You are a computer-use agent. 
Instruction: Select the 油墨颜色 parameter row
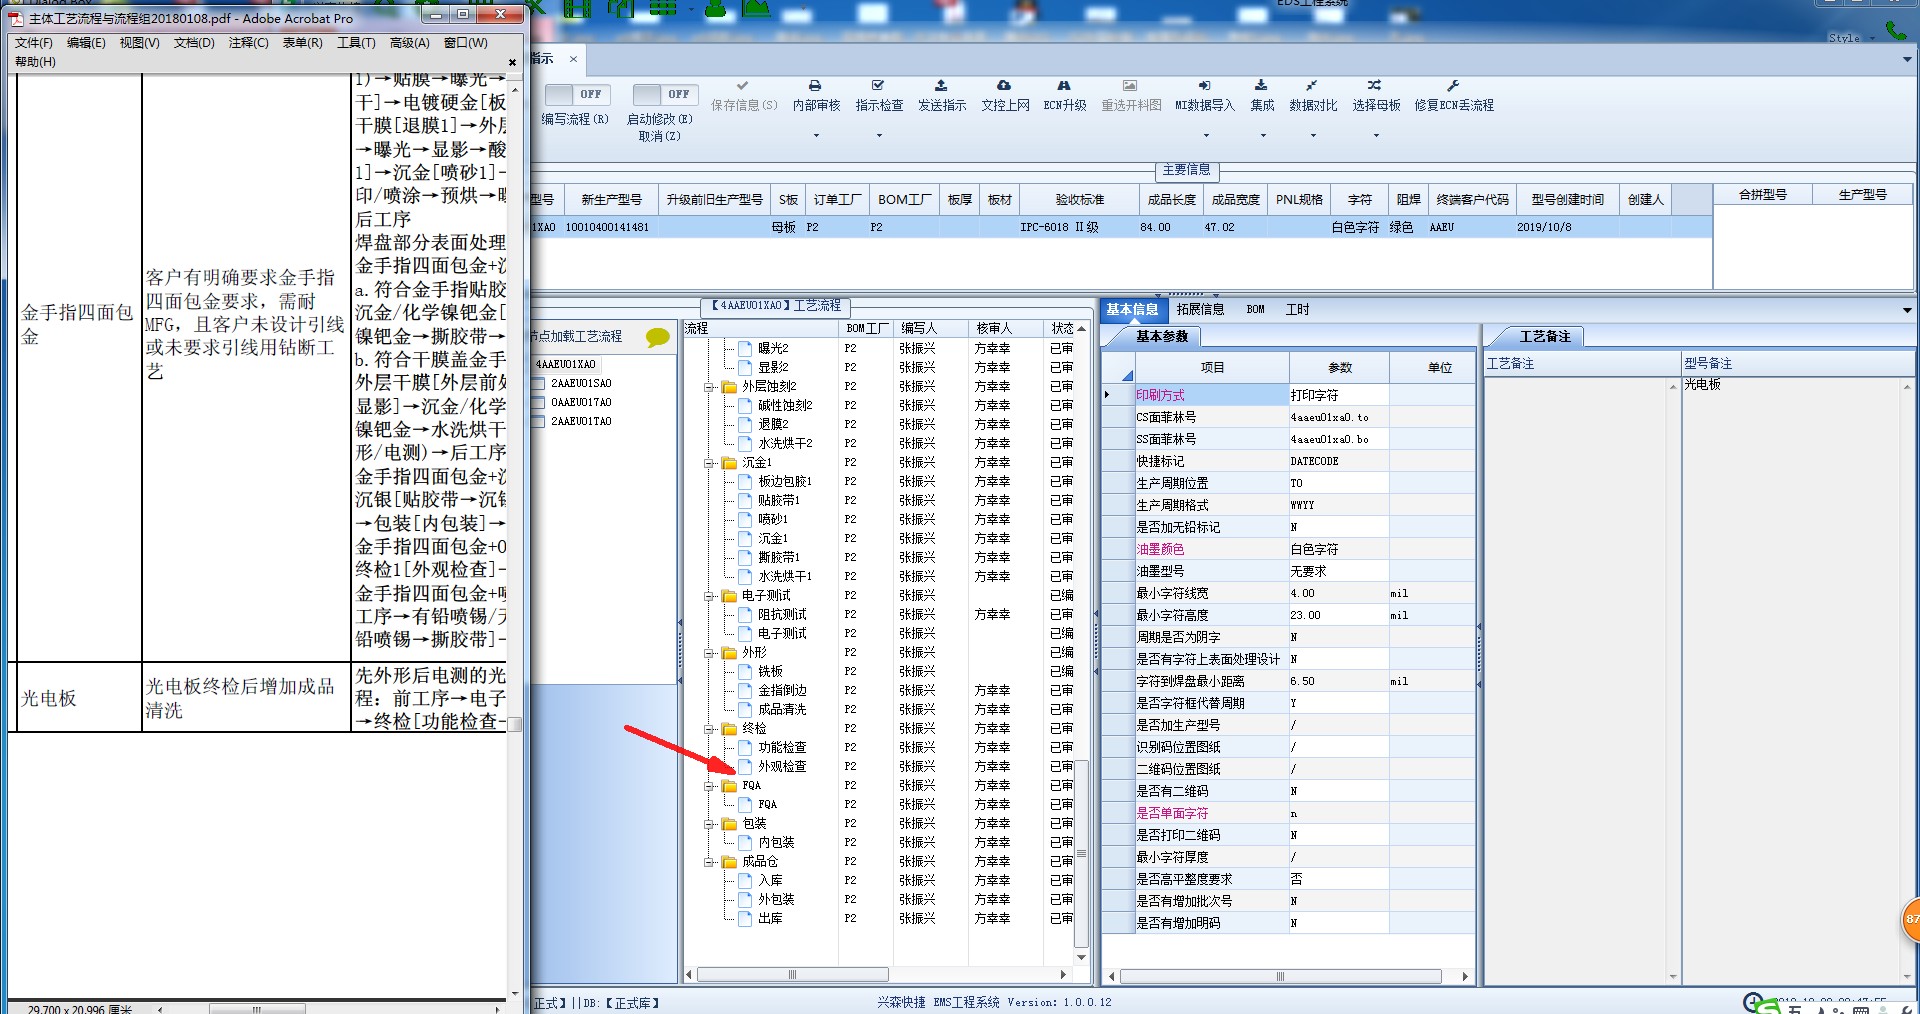1289,550
